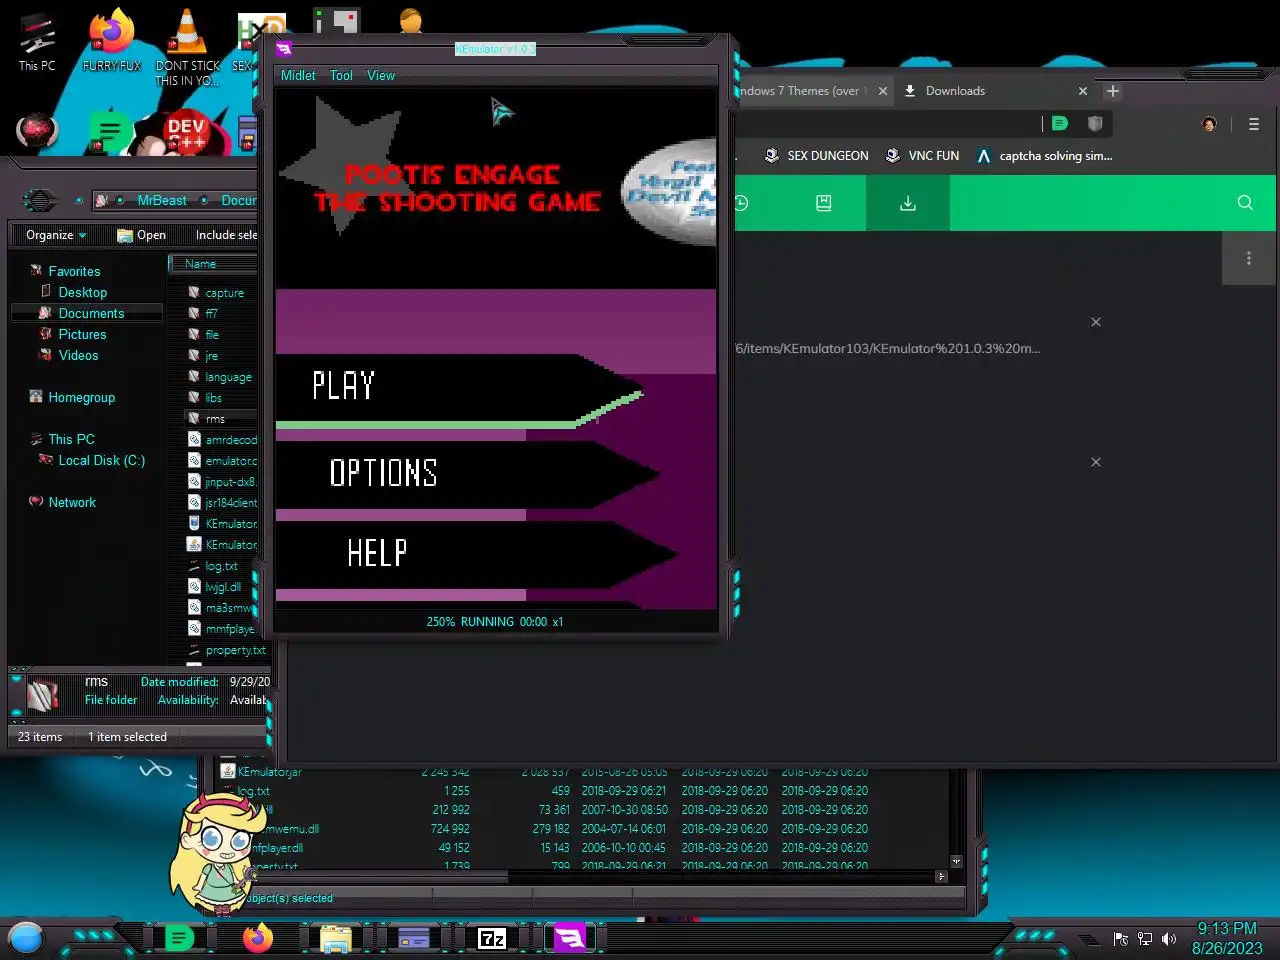1280x960 pixels.
Task: Select the capture folder in the file list
Action: point(224,293)
